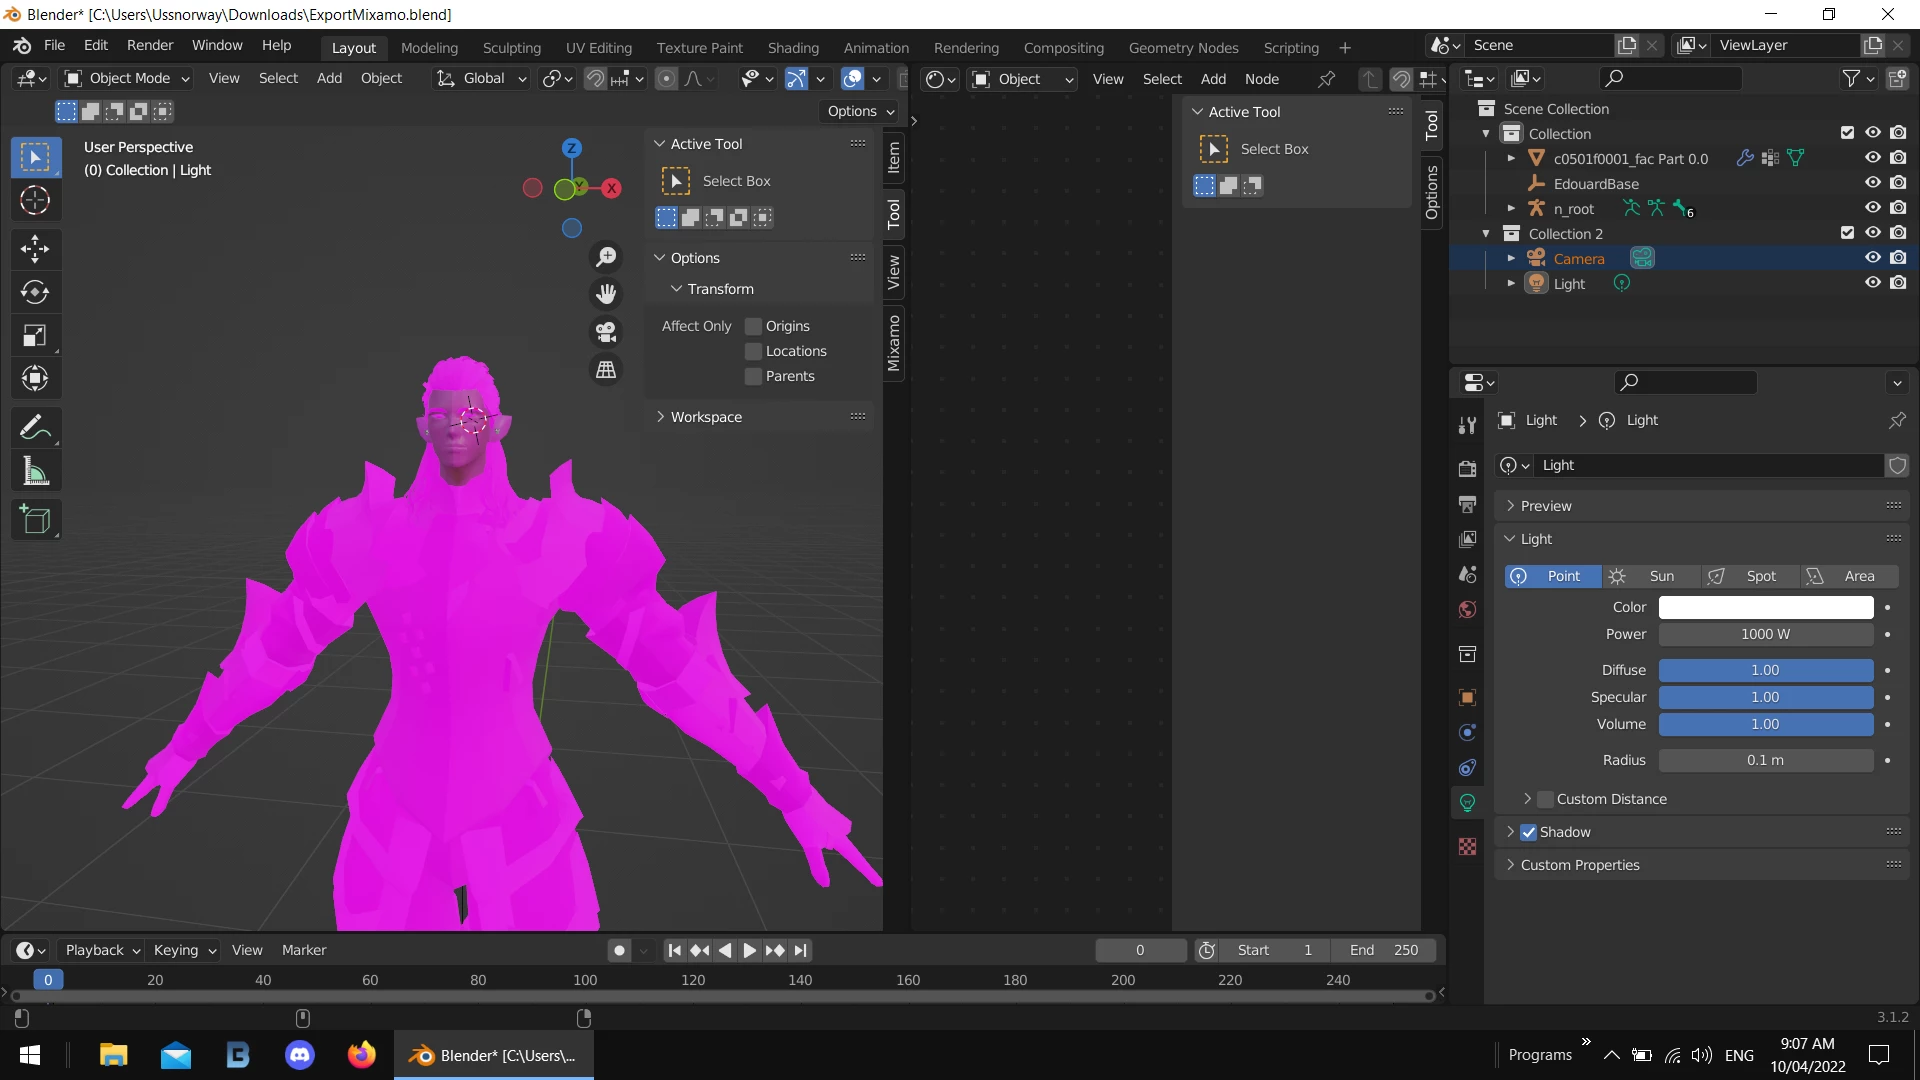Expand the Custom Properties section
The image size is (1920, 1080).
(x=1579, y=865)
